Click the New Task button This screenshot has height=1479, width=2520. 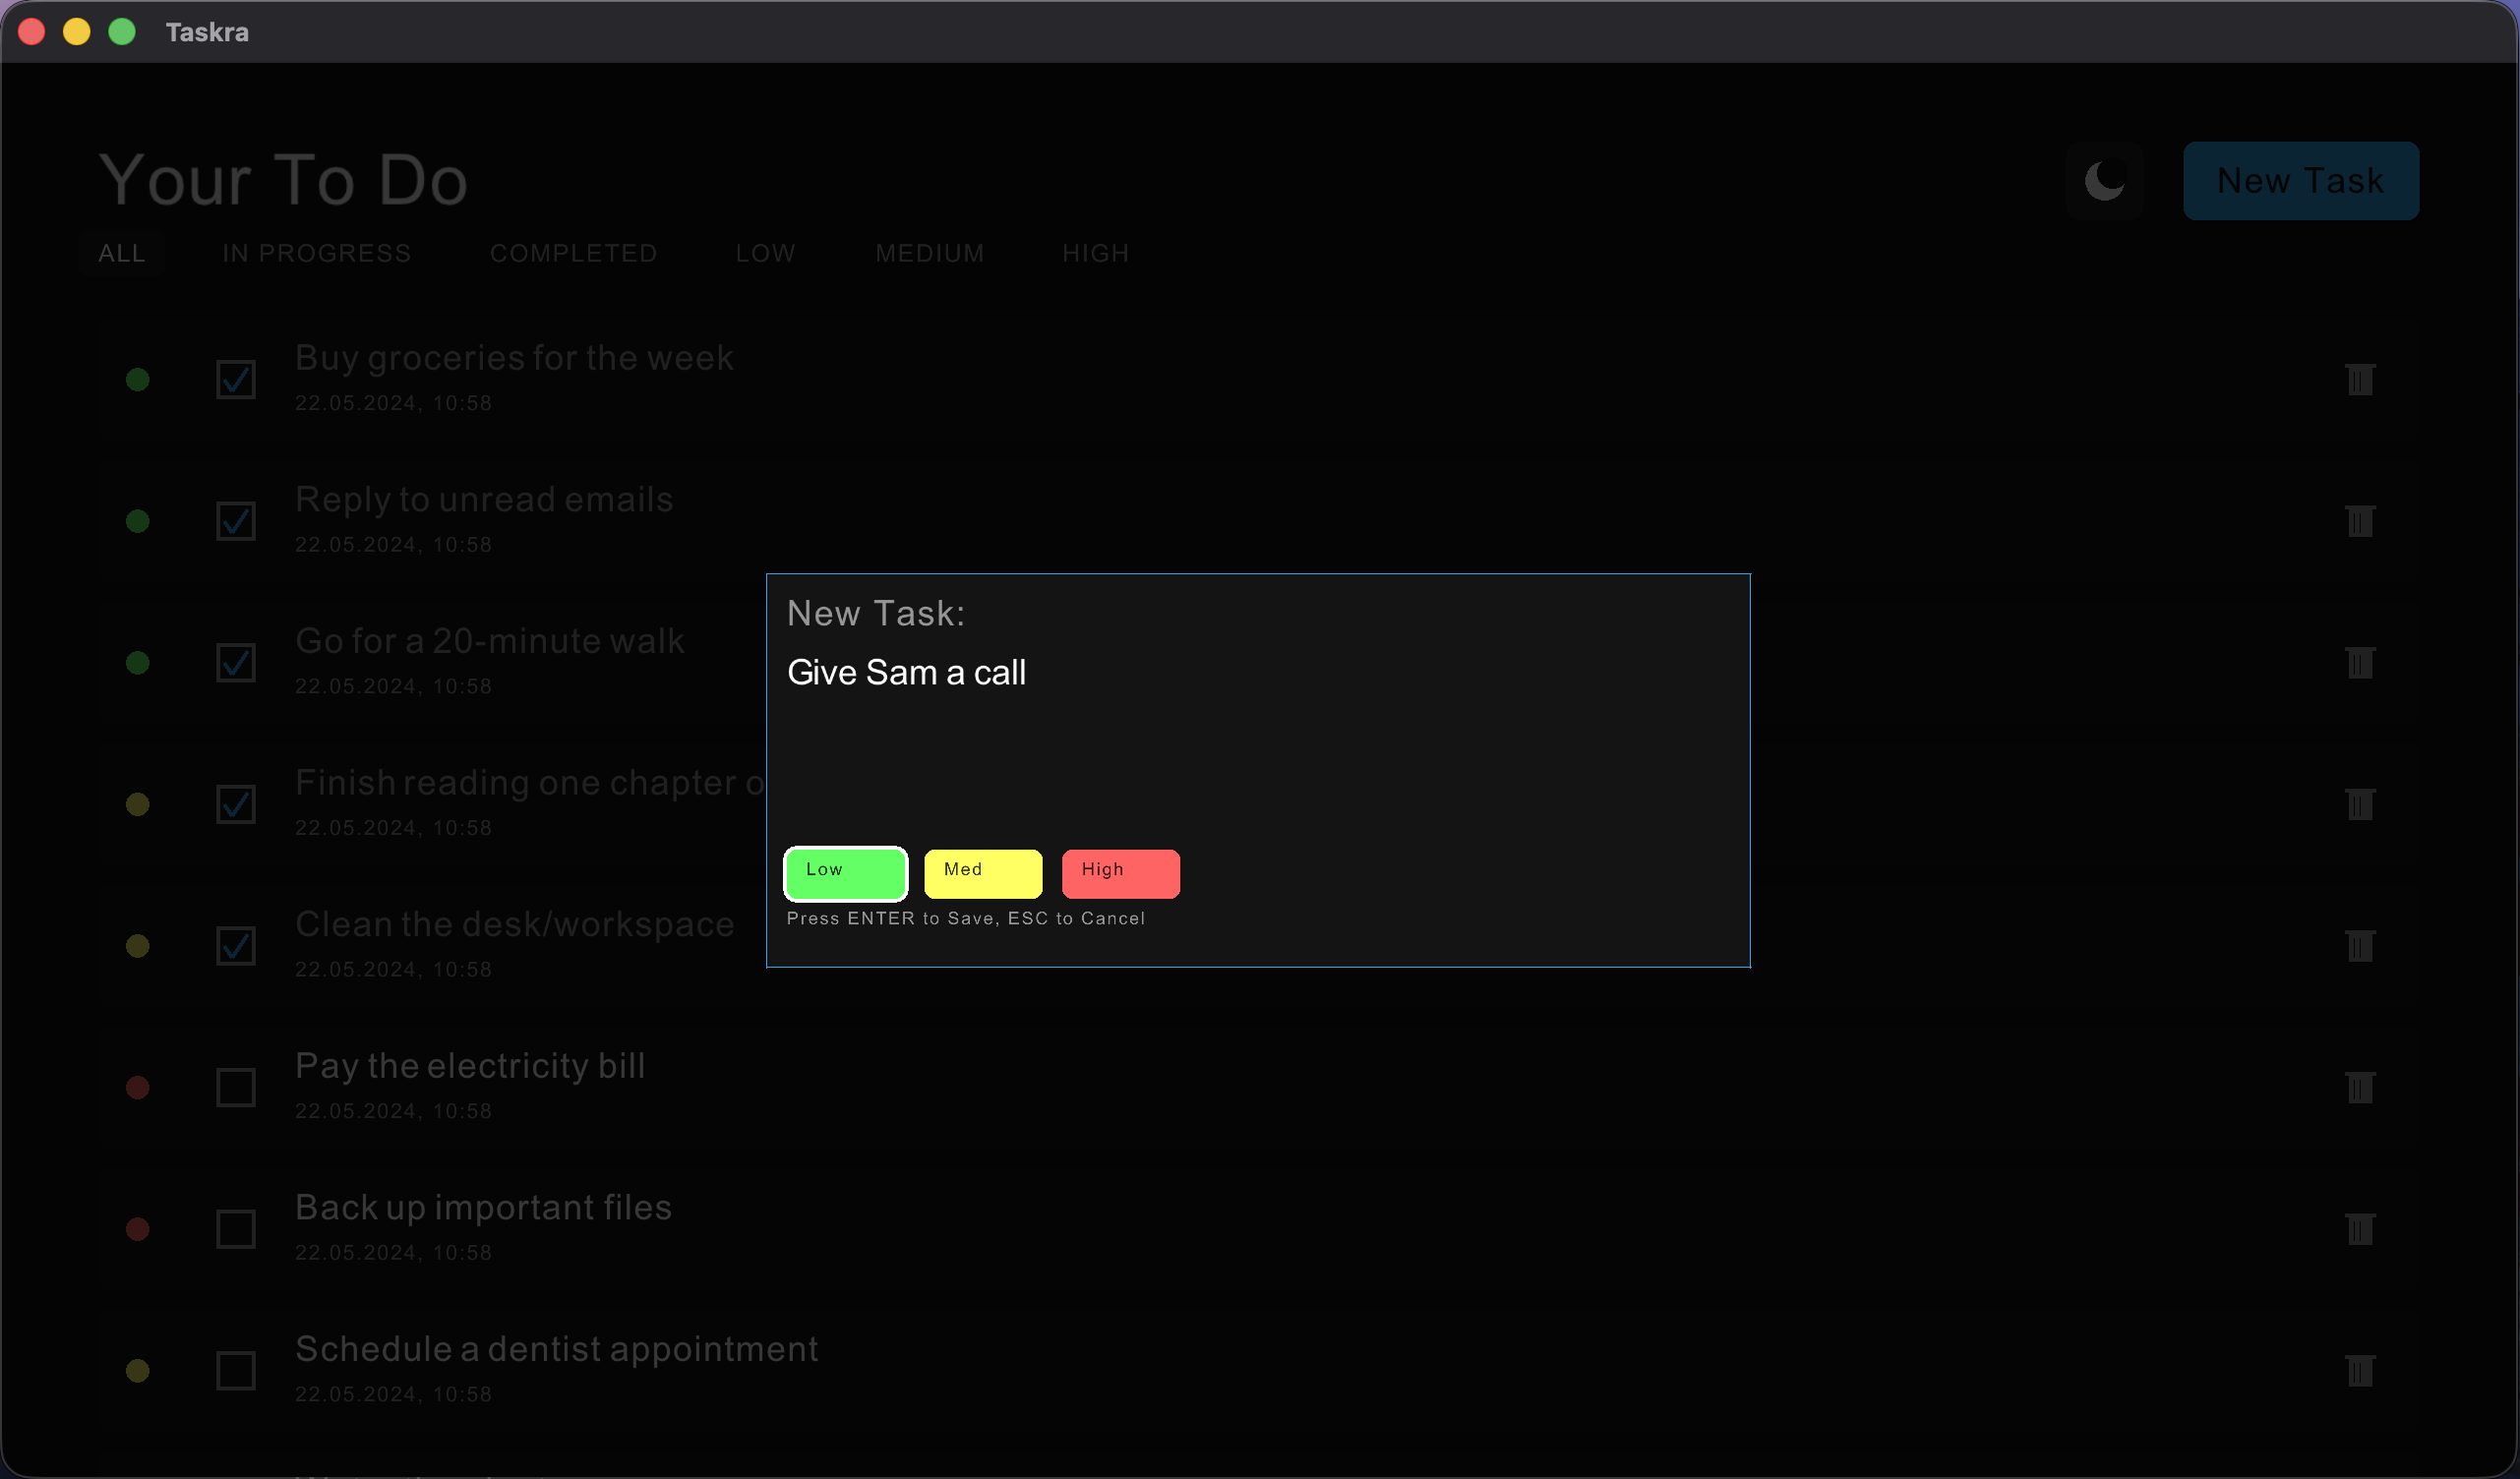2301,181
